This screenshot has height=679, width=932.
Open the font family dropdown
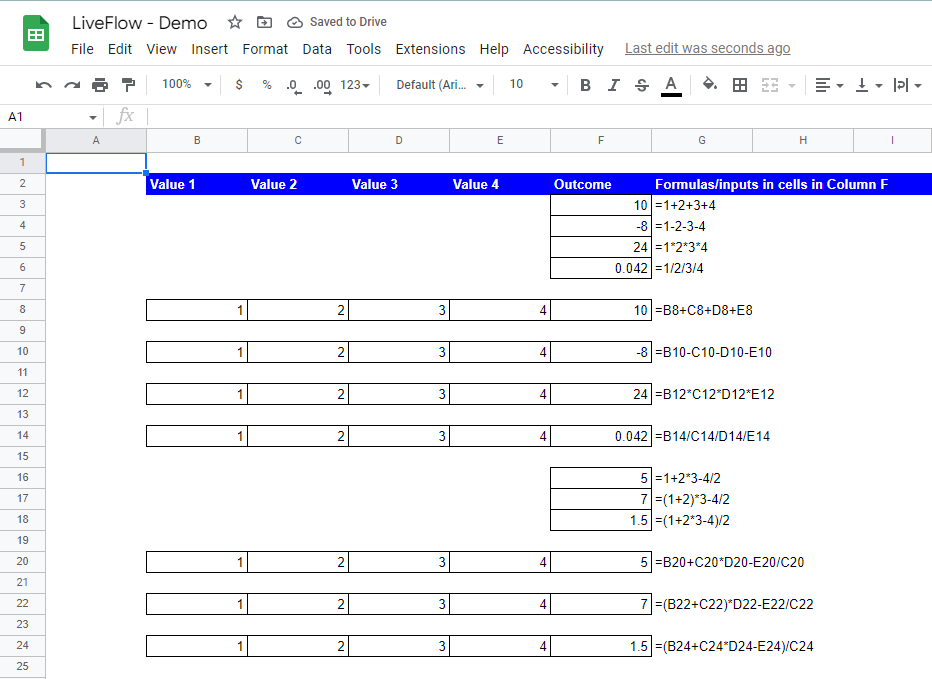pyautogui.click(x=440, y=85)
